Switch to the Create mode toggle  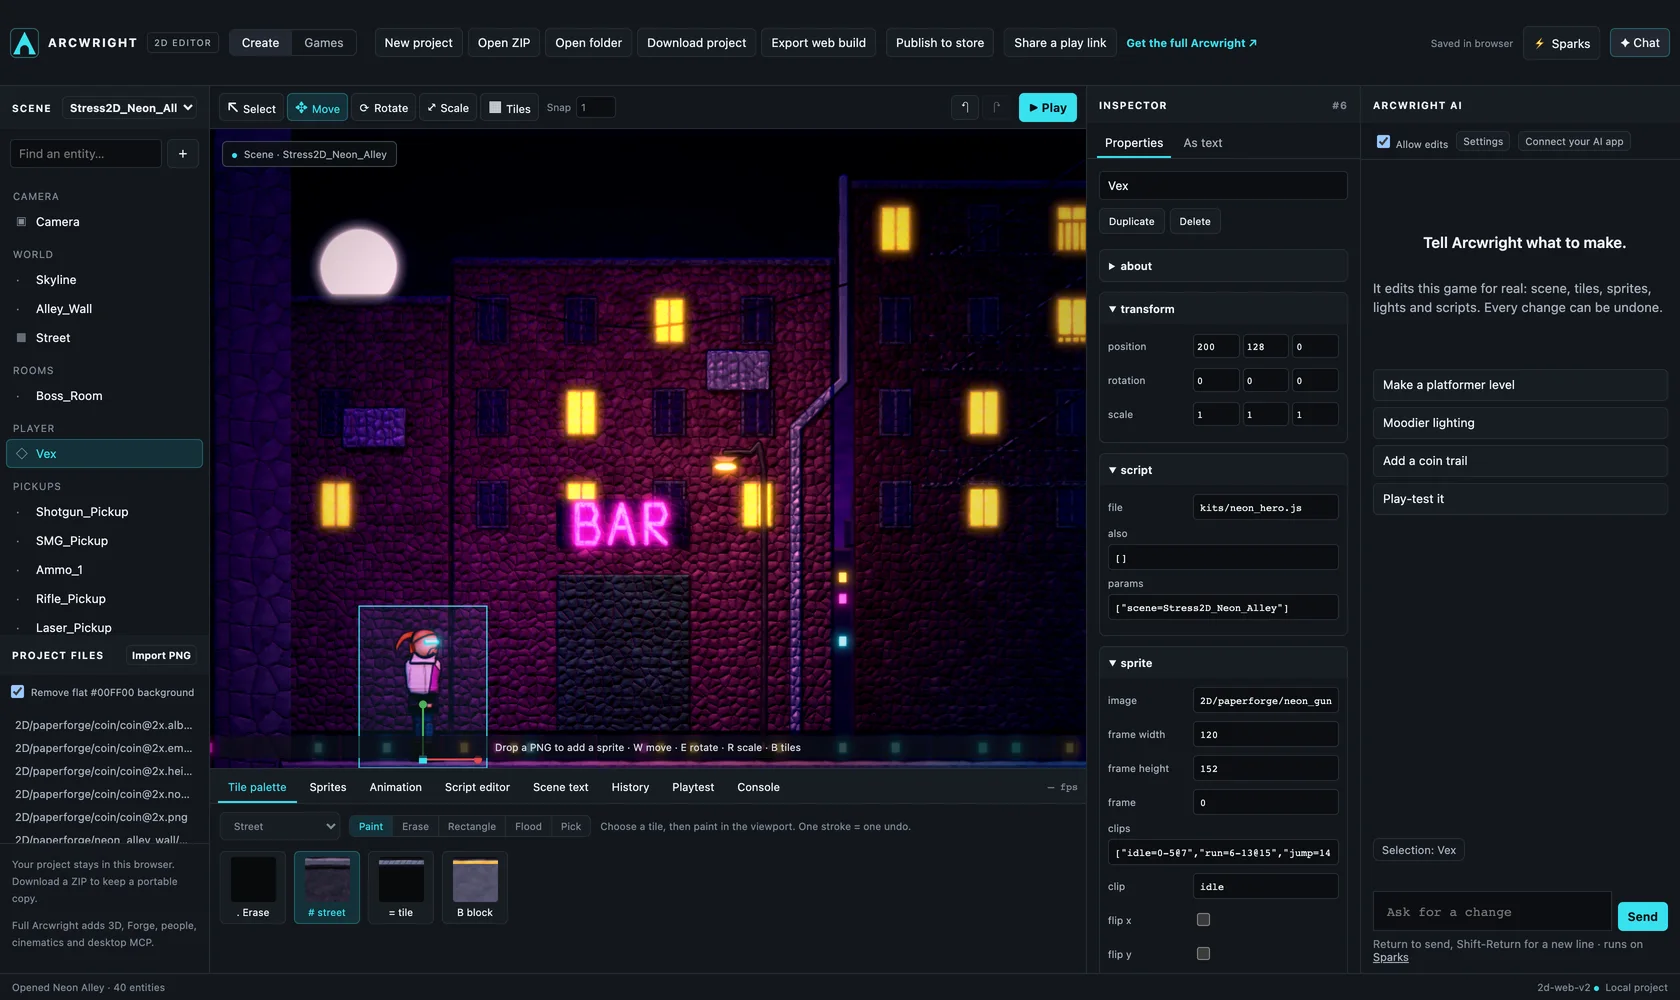(260, 43)
